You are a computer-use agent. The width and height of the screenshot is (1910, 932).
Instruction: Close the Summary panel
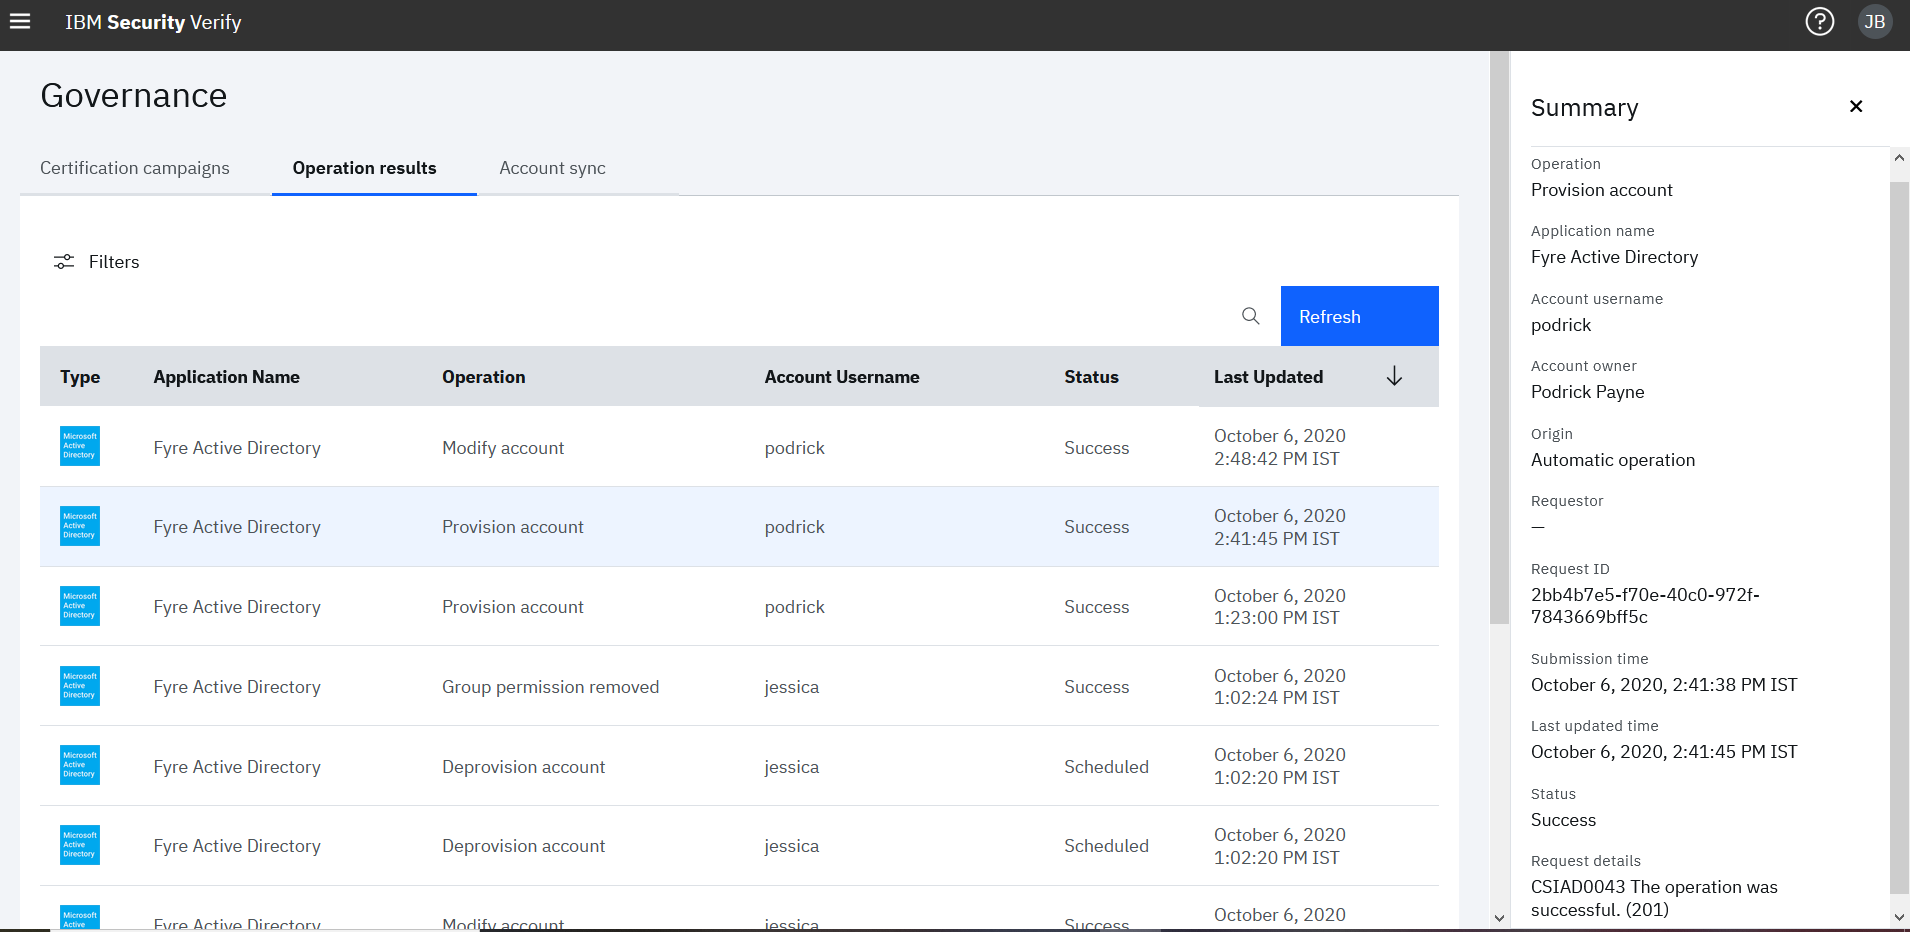pos(1856,106)
